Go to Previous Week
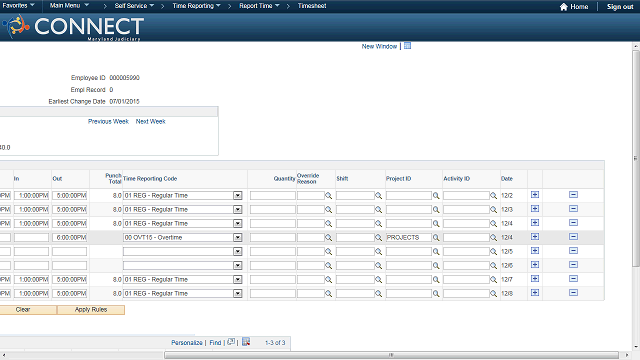Image resolution: width=640 pixels, height=360 pixels. pyautogui.click(x=108, y=121)
